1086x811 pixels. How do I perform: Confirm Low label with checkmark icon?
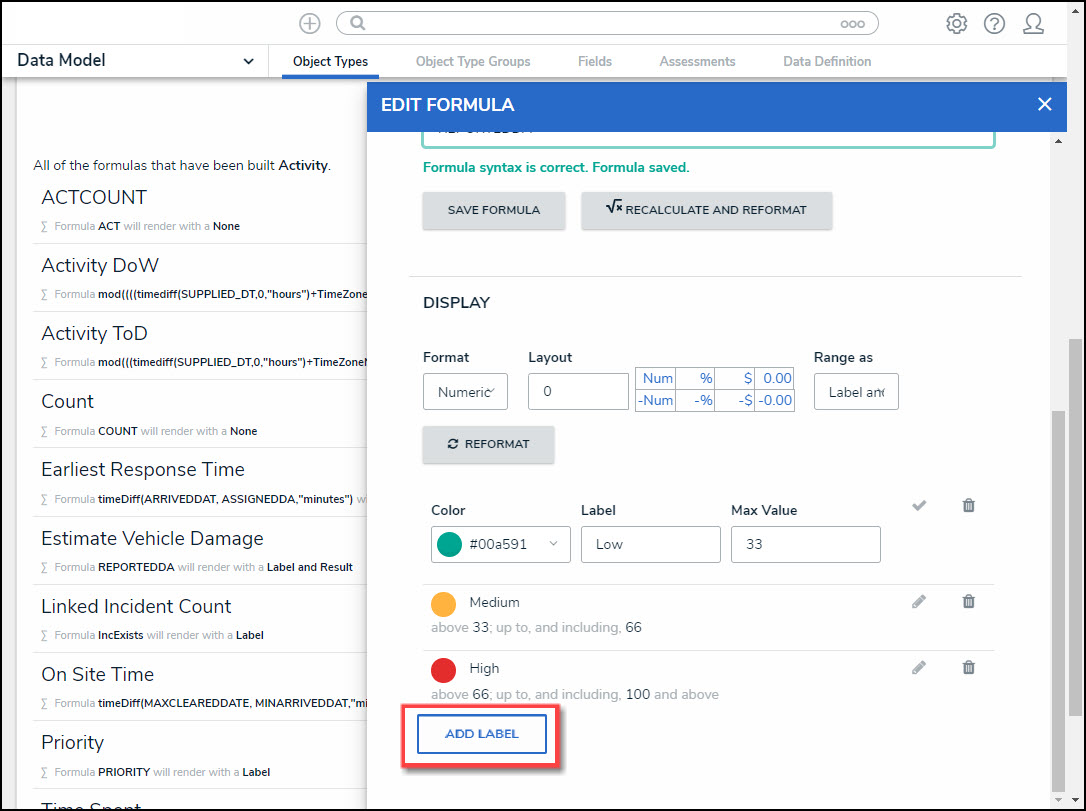pyautogui.click(x=919, y=506)
